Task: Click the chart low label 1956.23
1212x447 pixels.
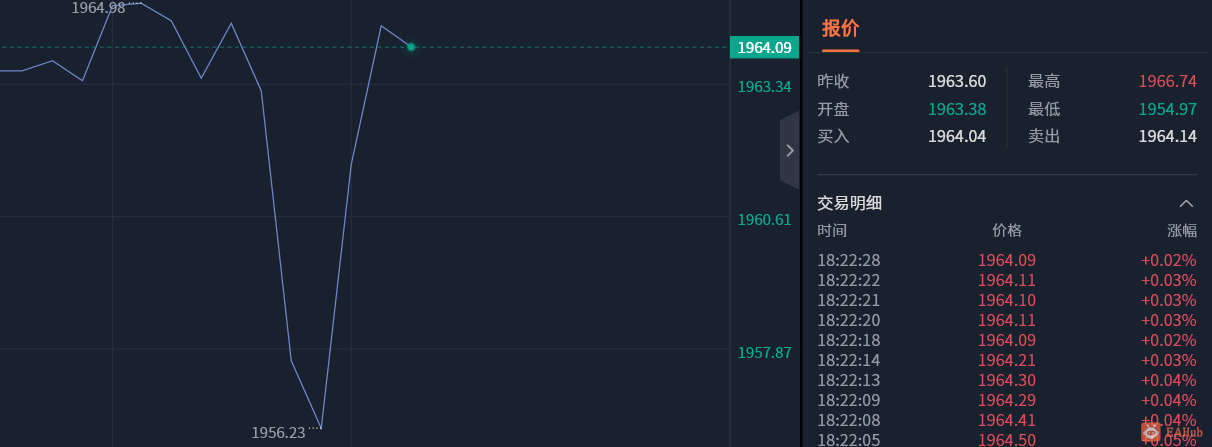Action: (x=278, y=433)
